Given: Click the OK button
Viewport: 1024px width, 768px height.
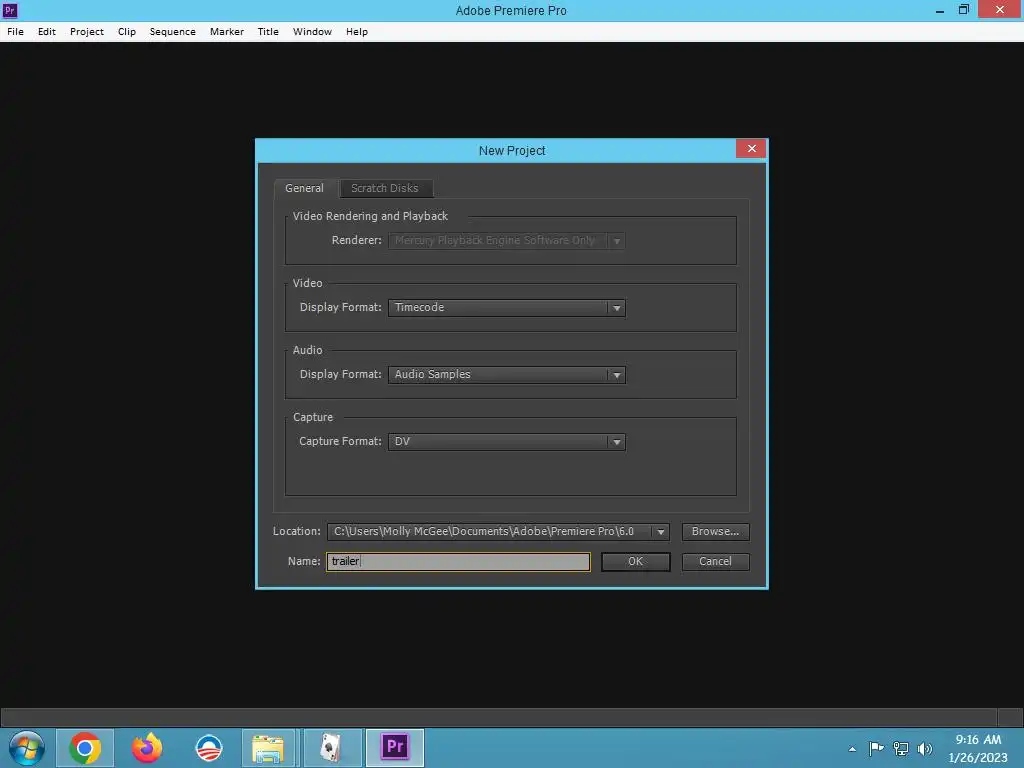Looking at the screenshot, I should click(635, 562).
